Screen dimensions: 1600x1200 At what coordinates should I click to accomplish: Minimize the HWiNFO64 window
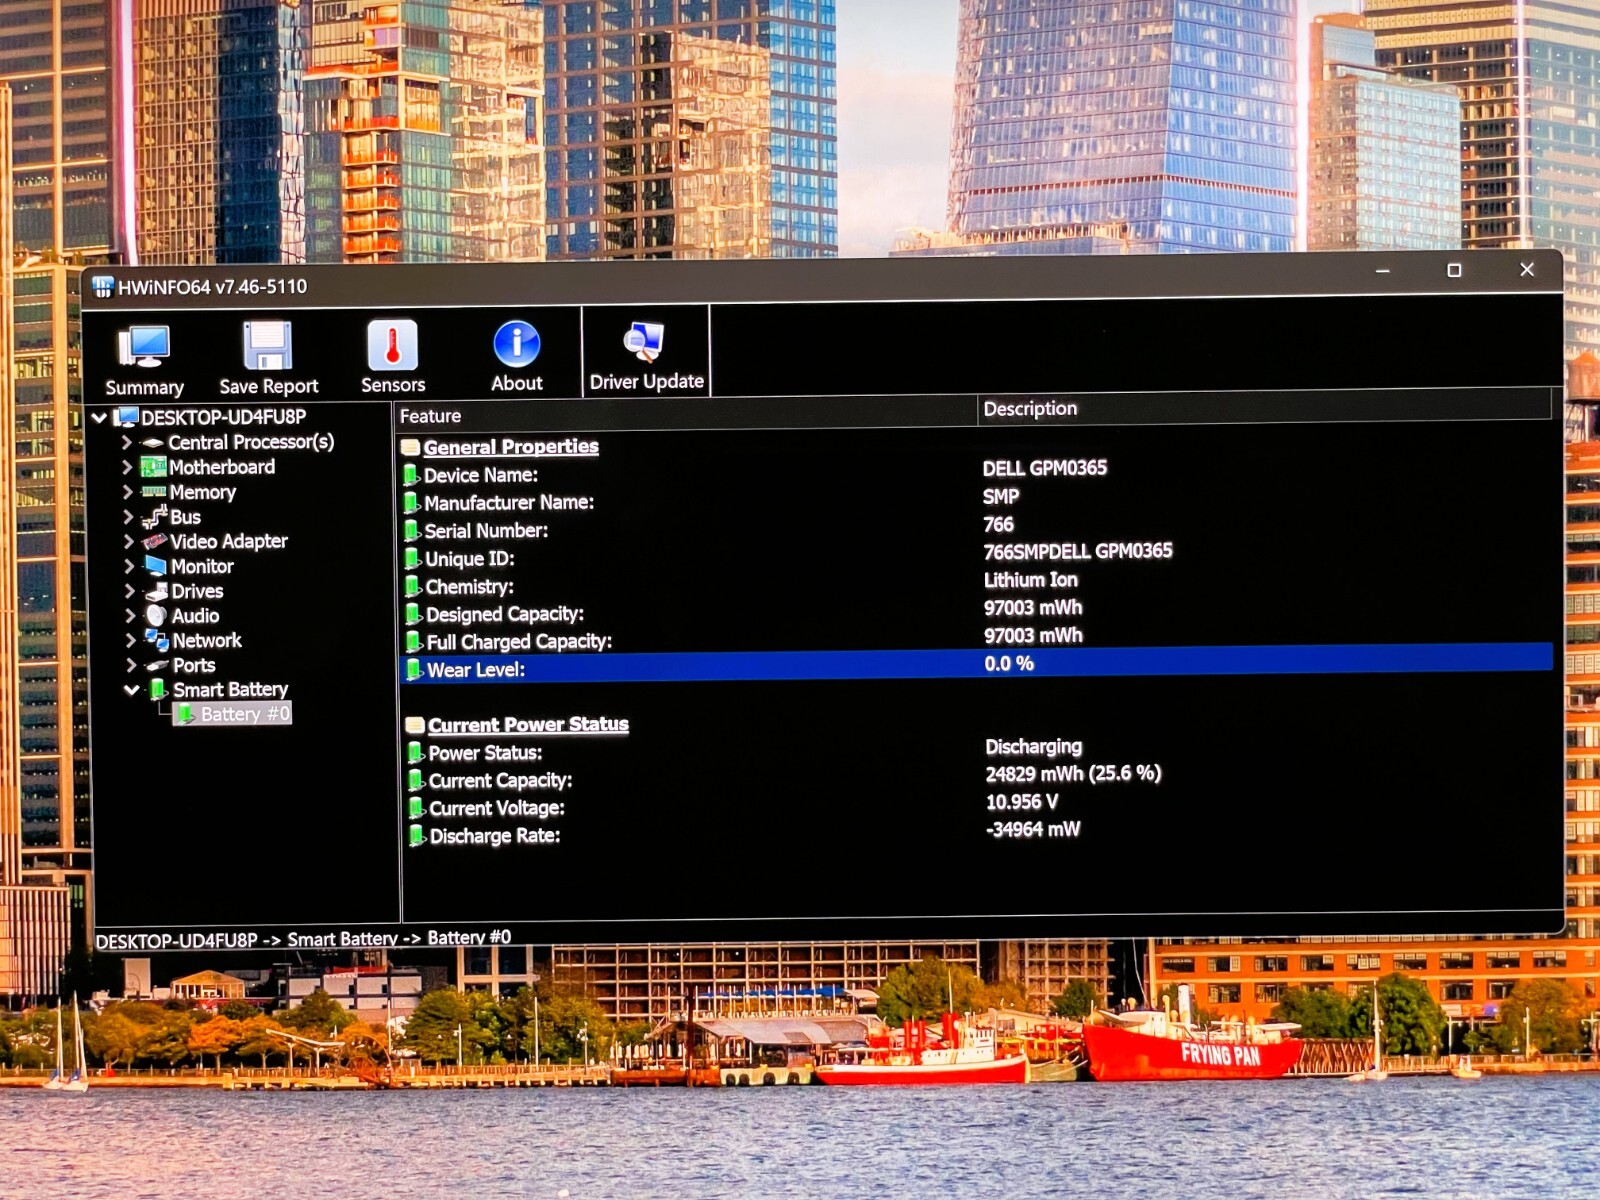(x=1382, y=271)
